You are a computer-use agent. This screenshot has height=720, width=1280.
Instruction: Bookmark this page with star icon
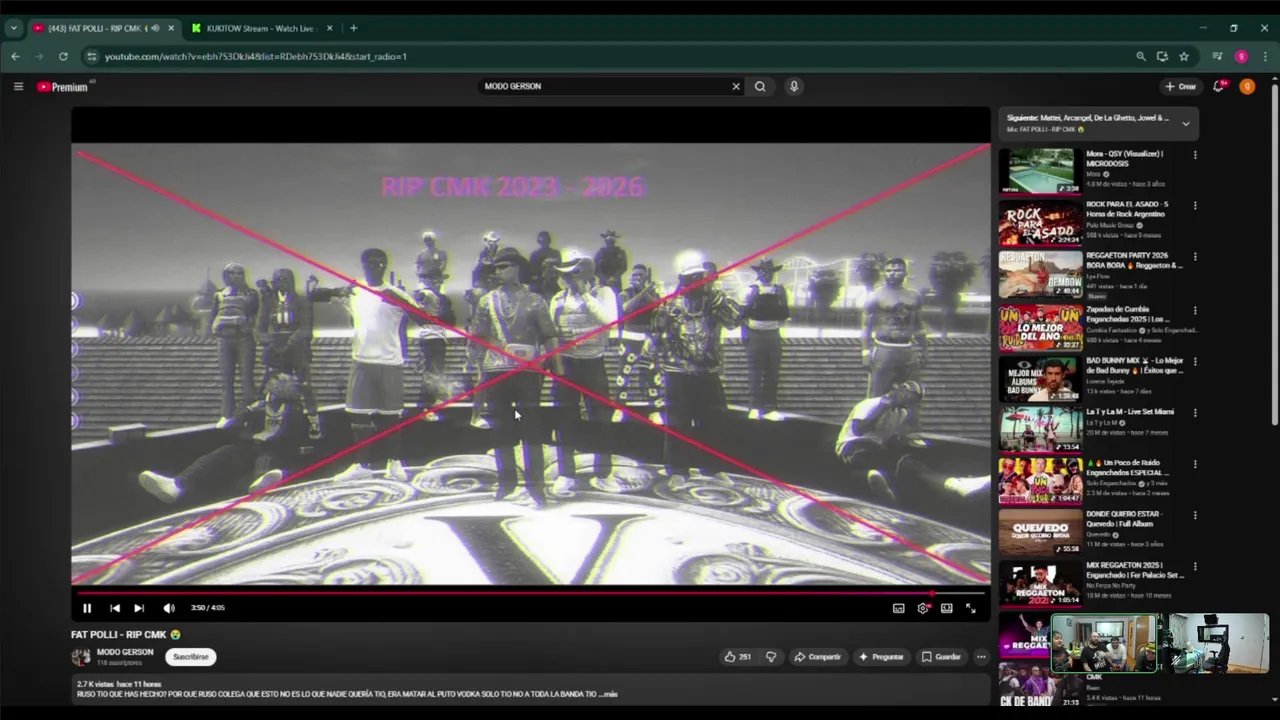point(1184,57)
